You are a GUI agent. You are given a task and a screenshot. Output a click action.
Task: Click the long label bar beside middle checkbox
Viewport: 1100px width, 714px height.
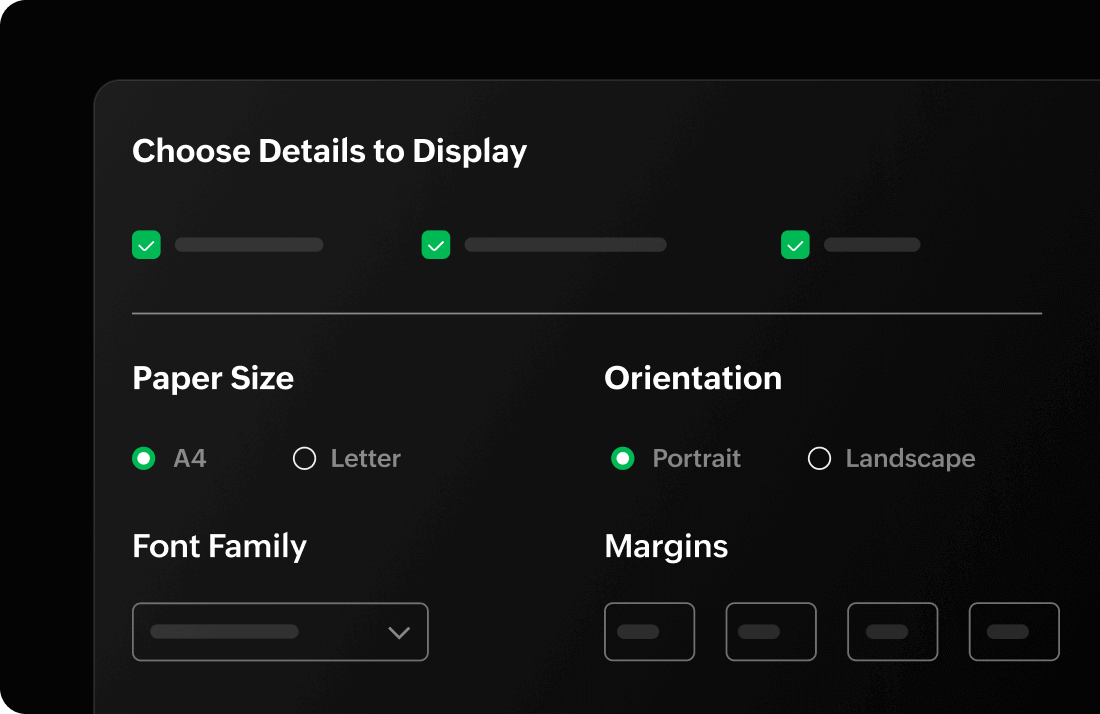[565, 245]
